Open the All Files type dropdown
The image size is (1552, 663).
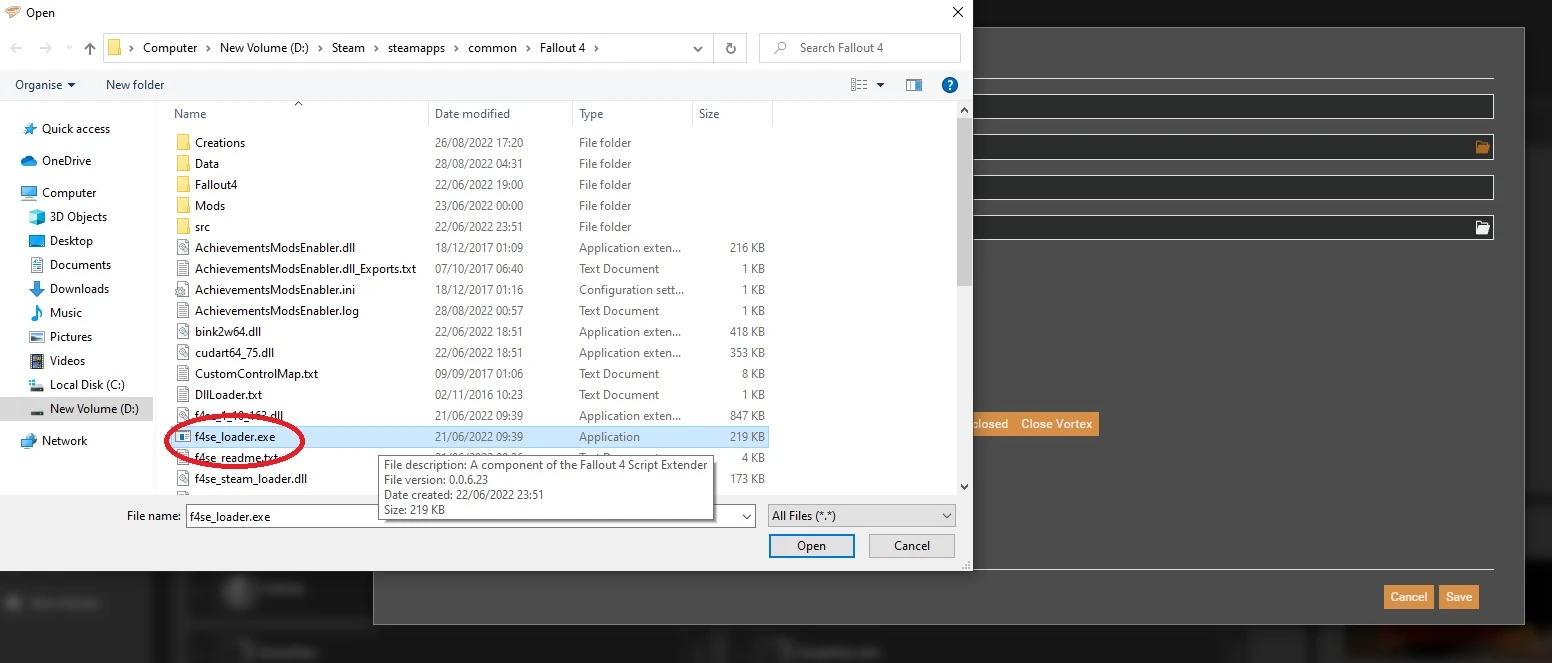point(862,516)
